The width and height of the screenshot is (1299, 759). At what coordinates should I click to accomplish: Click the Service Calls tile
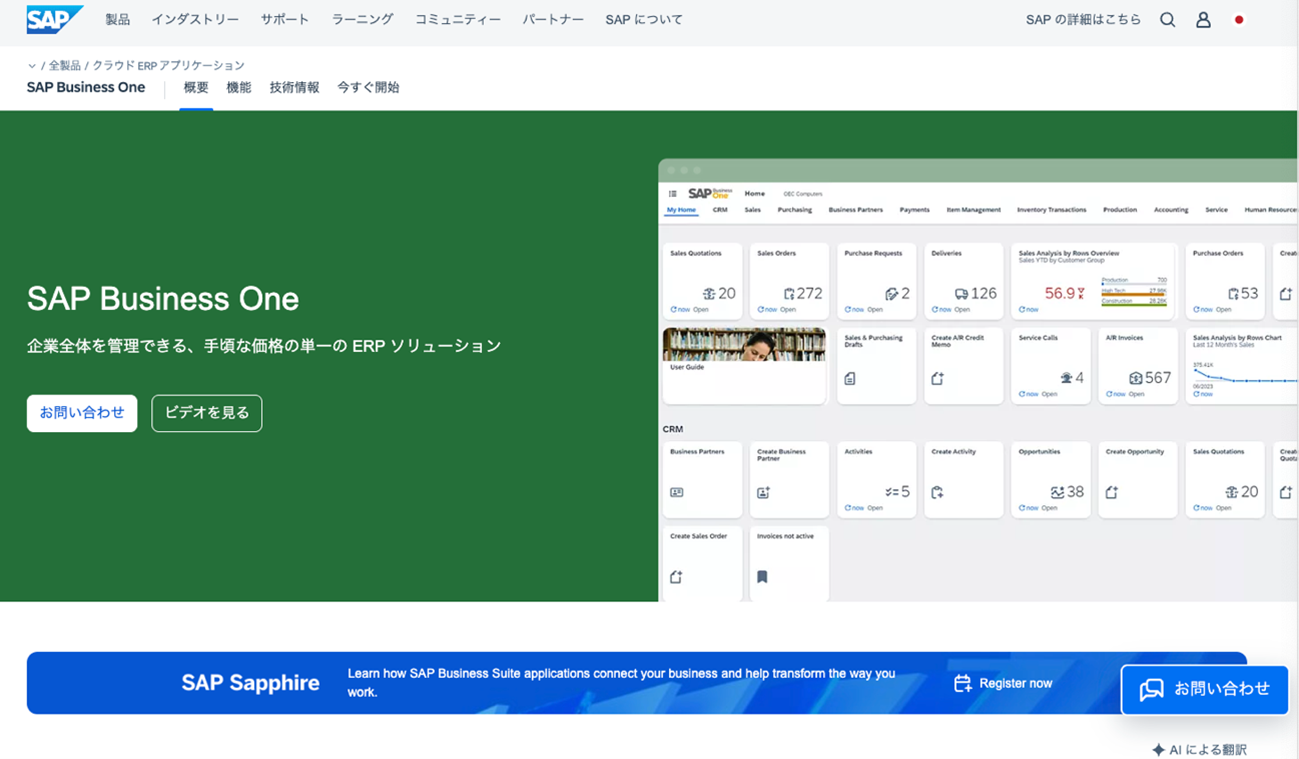(1051, 366)
